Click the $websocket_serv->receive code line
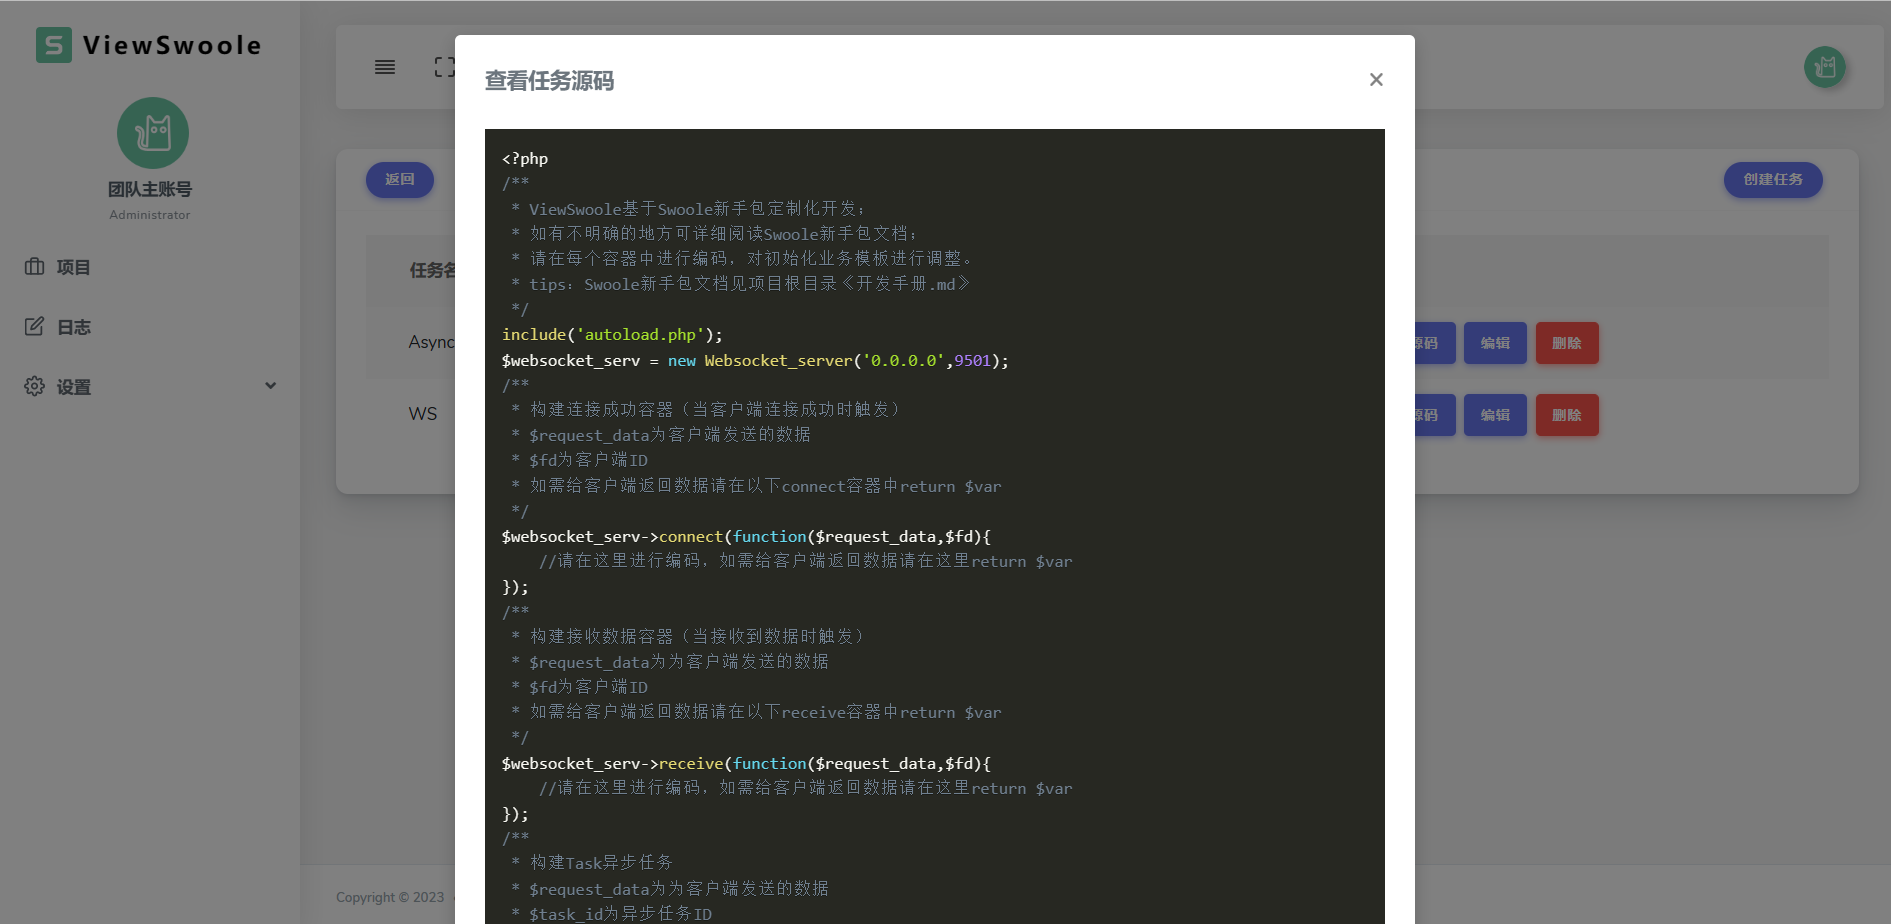 pos(746,764)
